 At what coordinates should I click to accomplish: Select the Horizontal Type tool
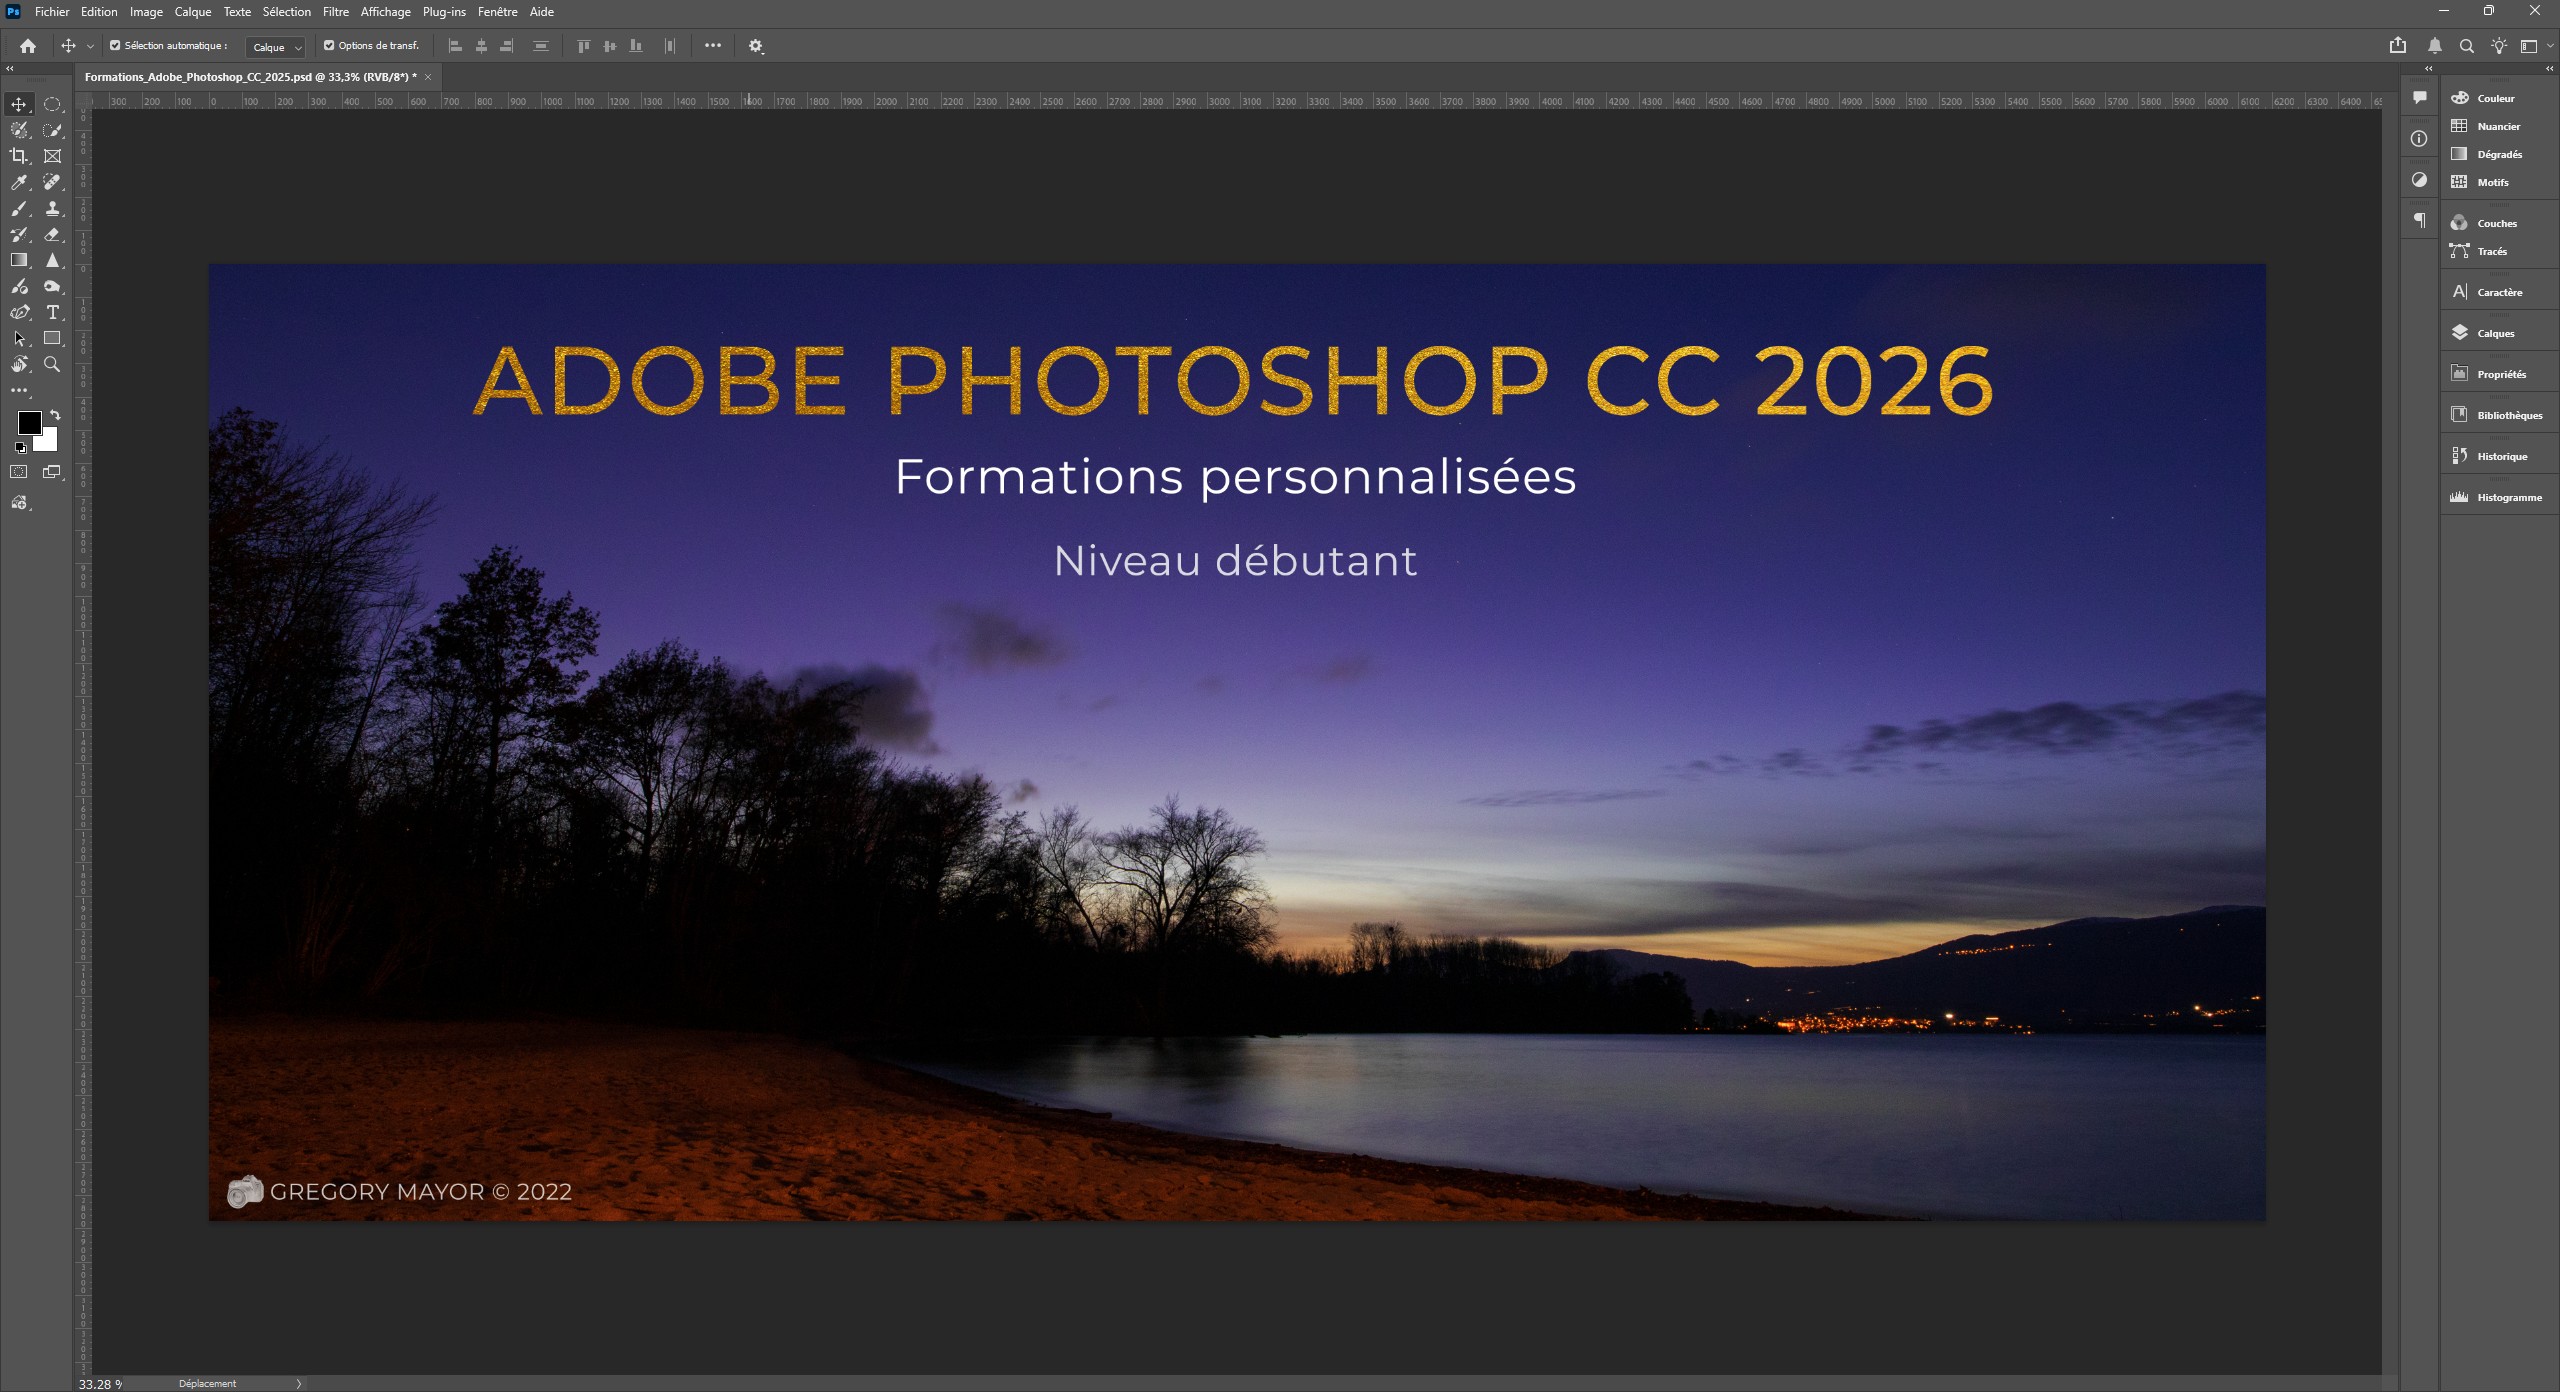(52, 312)
